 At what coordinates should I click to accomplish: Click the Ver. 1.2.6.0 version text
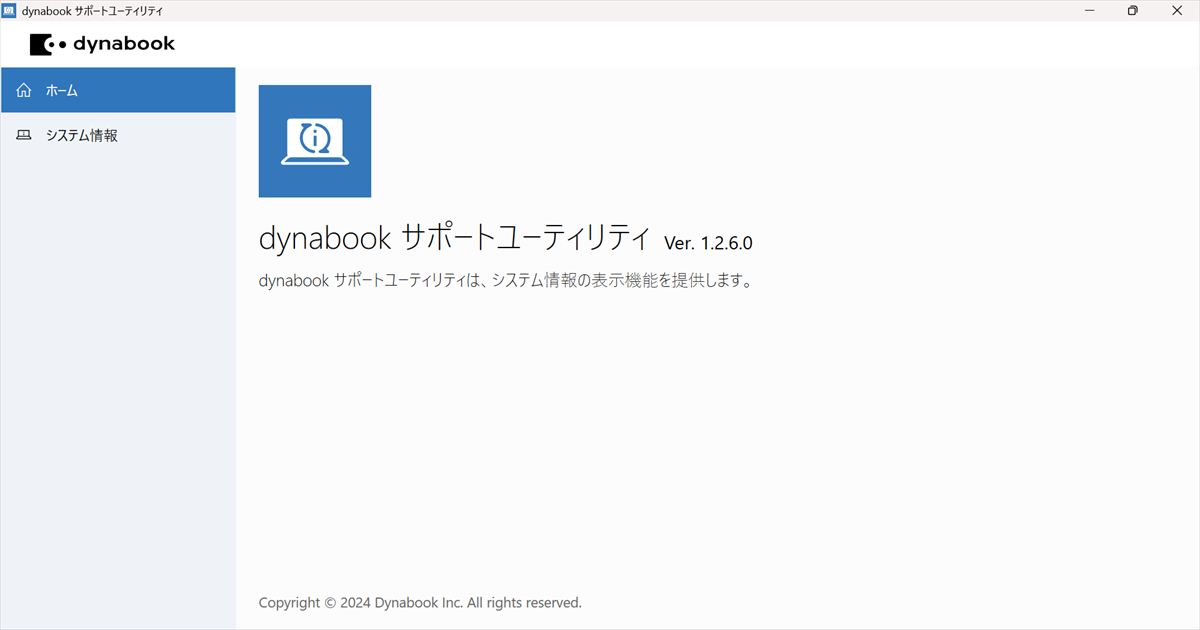tap(708, 243)
